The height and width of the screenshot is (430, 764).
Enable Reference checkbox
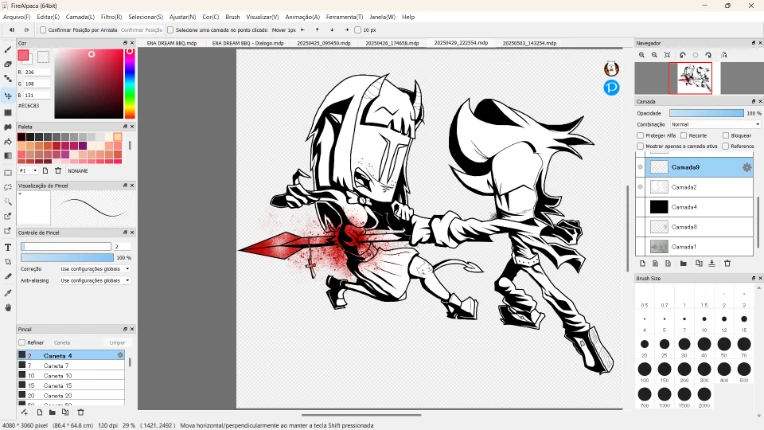point(726,146)
